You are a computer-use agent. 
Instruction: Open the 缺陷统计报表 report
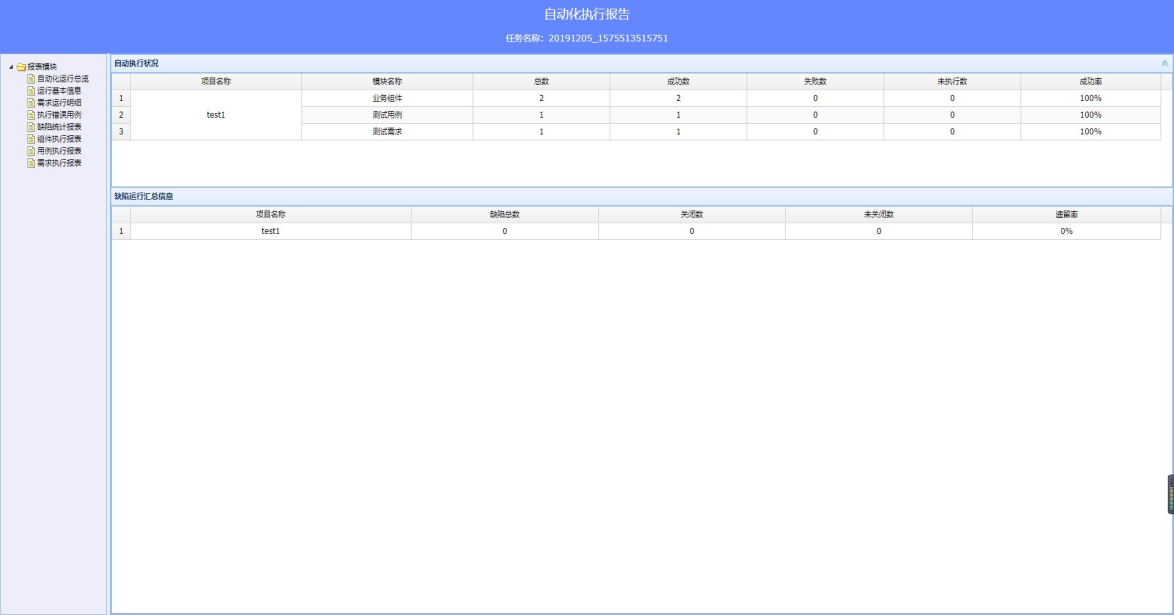tap(59, 127)
